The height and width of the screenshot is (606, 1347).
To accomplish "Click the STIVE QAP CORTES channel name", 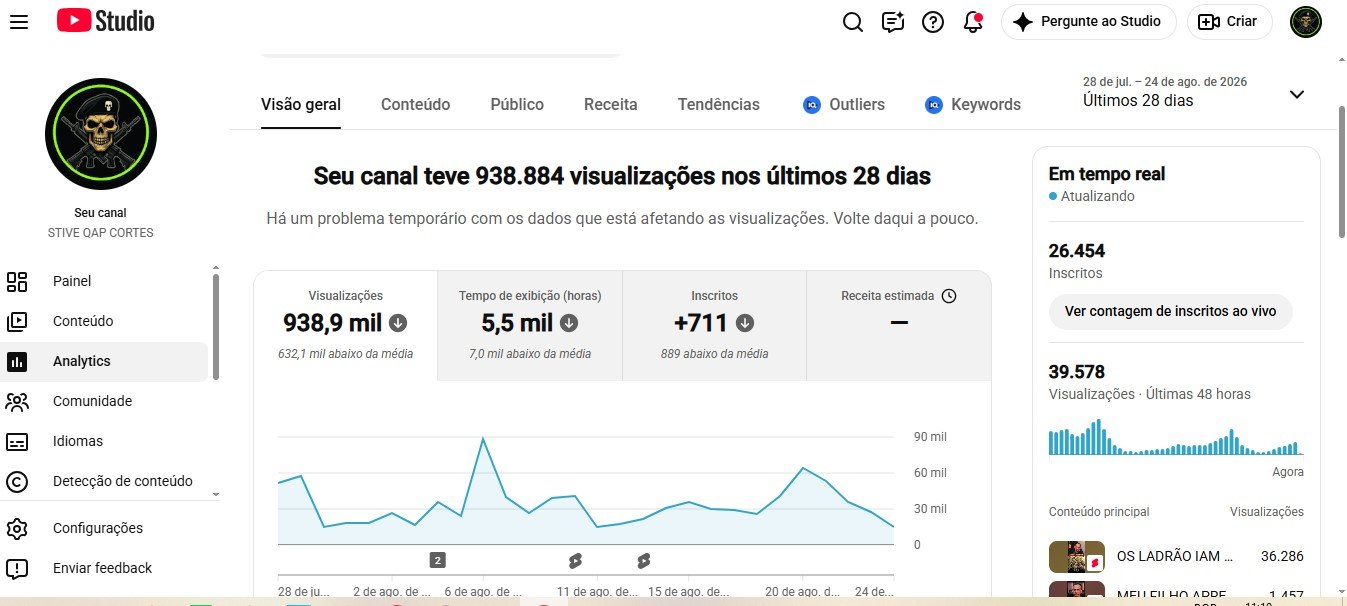I will (x=101, y=233).
